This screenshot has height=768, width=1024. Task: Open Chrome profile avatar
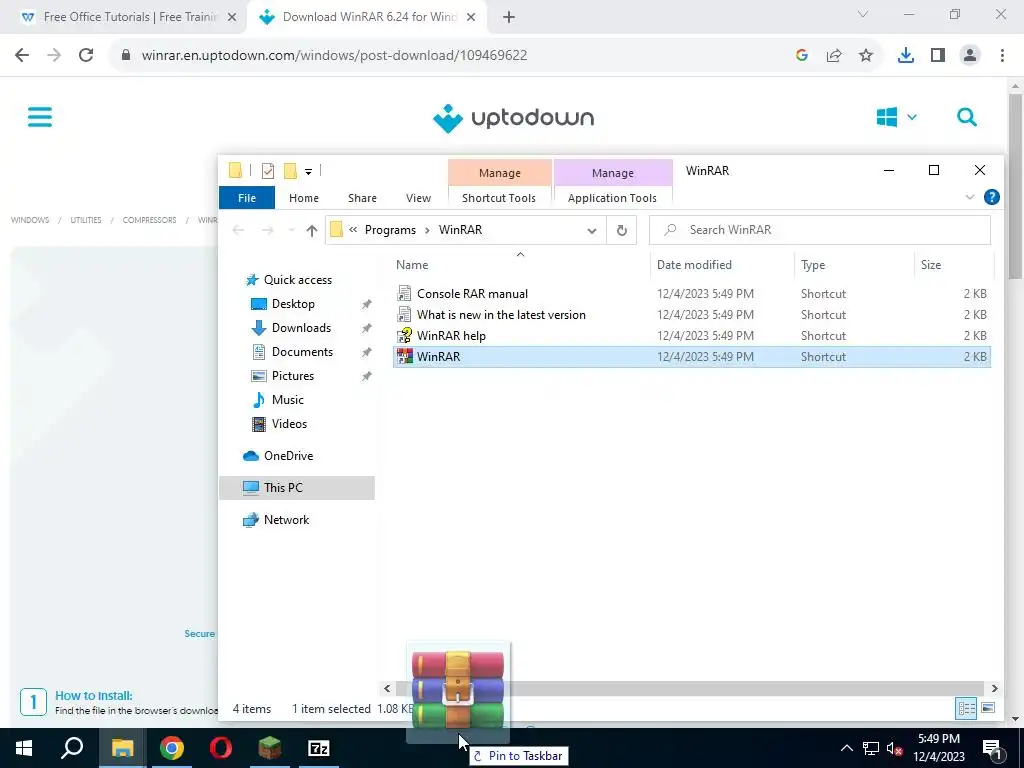click(x=970, y=56)
